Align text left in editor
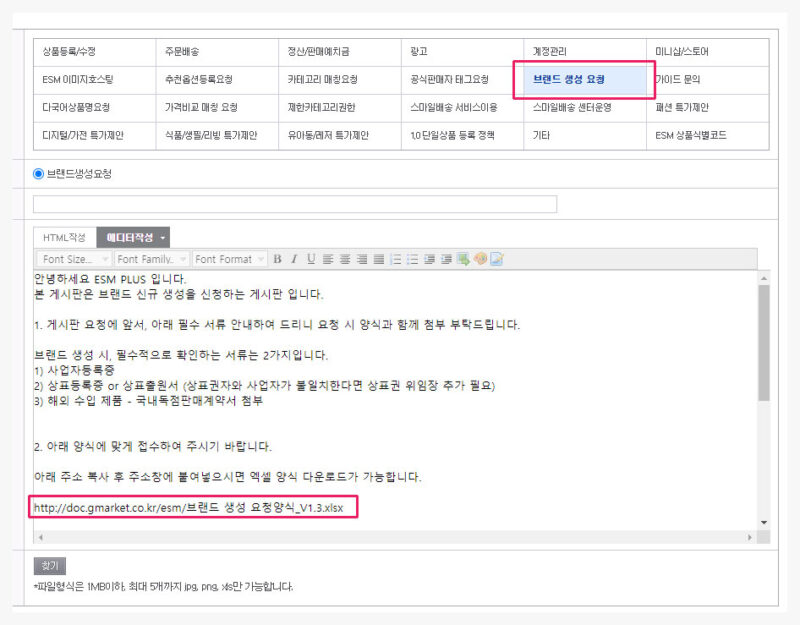The height and width of the screenshot is (625, 800). (328, 259)
